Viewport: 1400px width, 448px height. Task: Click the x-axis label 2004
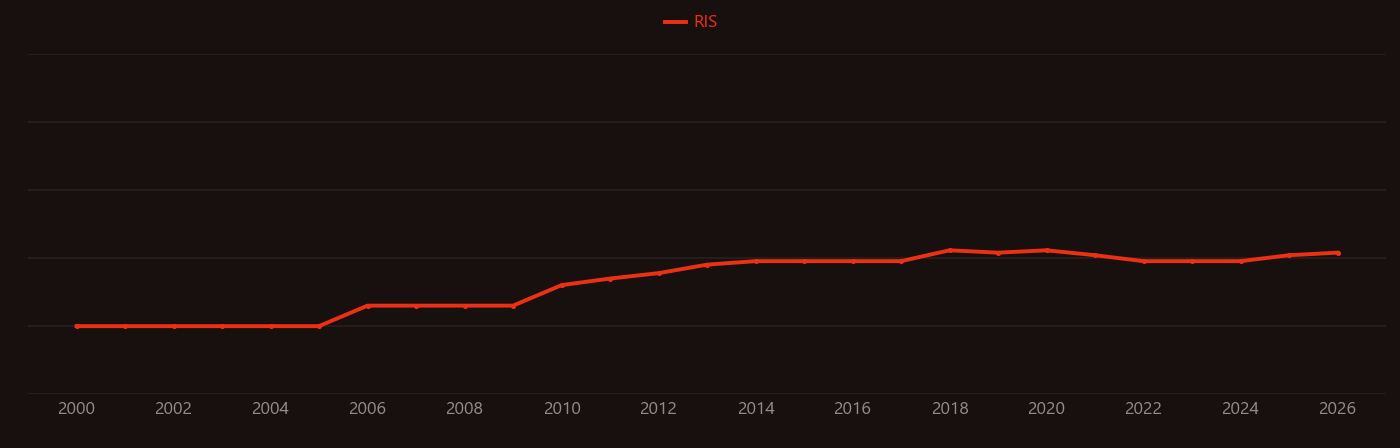(x=271, y=409)
